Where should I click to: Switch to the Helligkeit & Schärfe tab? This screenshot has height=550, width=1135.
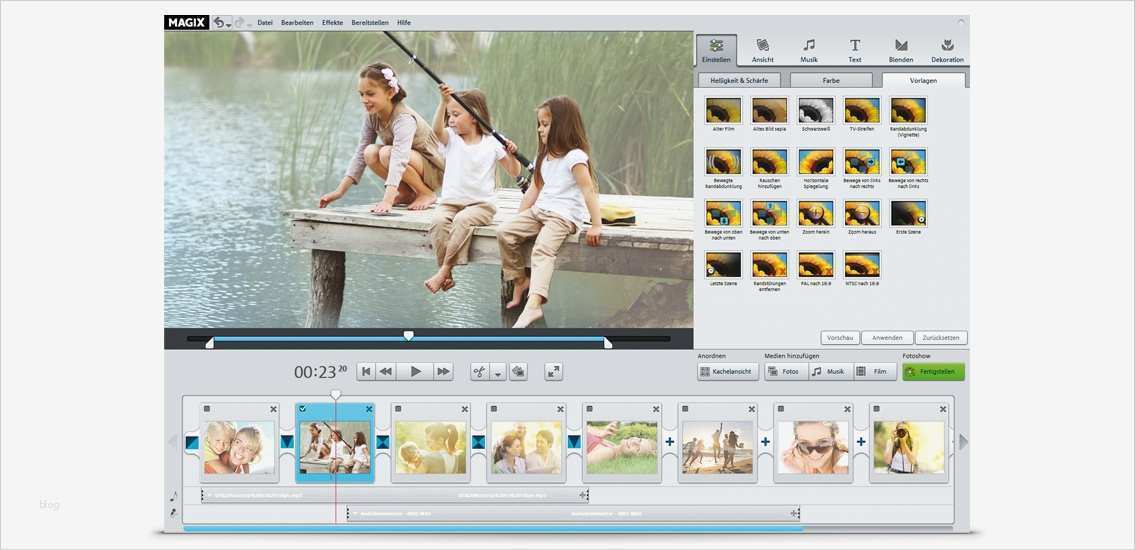coord(739,80)
